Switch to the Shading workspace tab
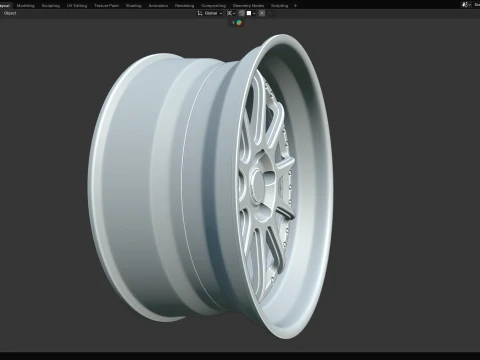This screenshot has width=480, height=360. click(x=133, y=6)
